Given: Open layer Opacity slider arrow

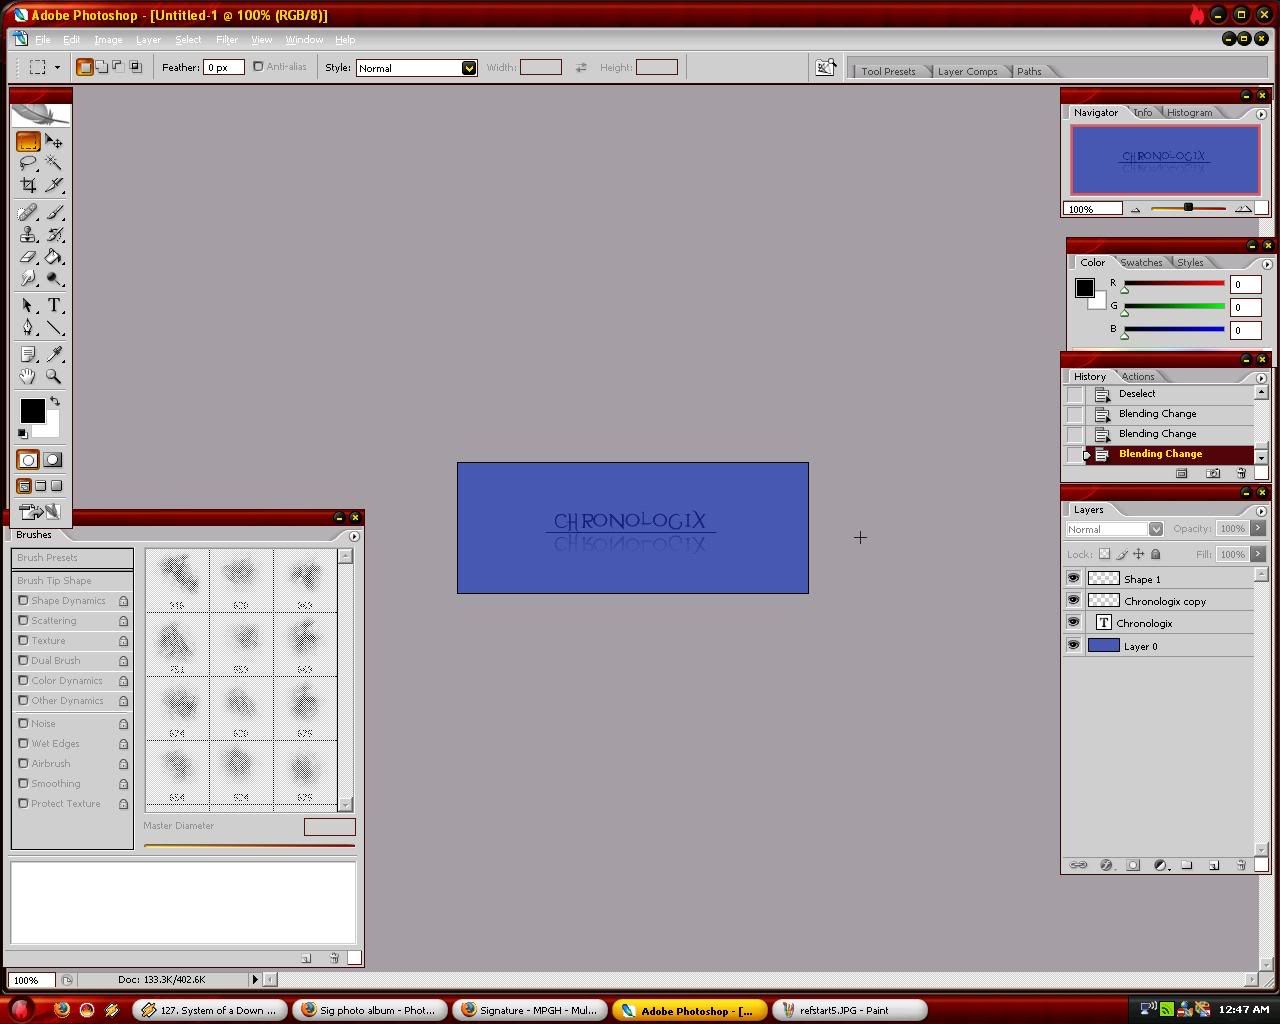Looking at the screenshot, I should pos(1258,529).
